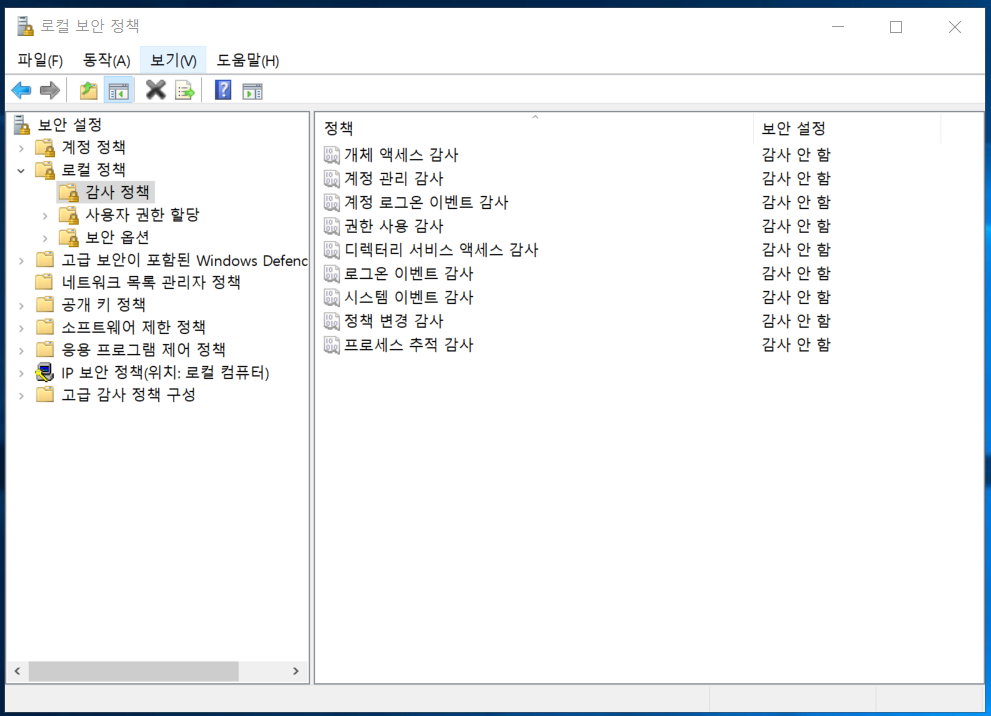Click the tree pane horizontal scrollbar thumb

134,671
